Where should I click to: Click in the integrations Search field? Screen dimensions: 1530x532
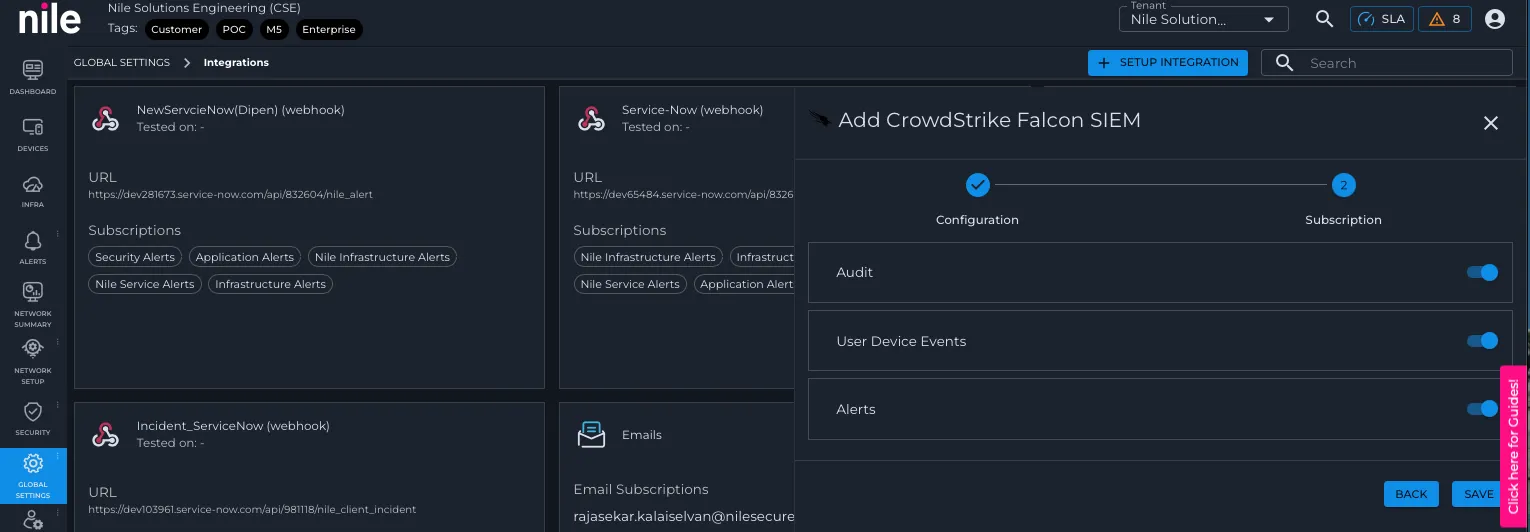coord(1387,63)
